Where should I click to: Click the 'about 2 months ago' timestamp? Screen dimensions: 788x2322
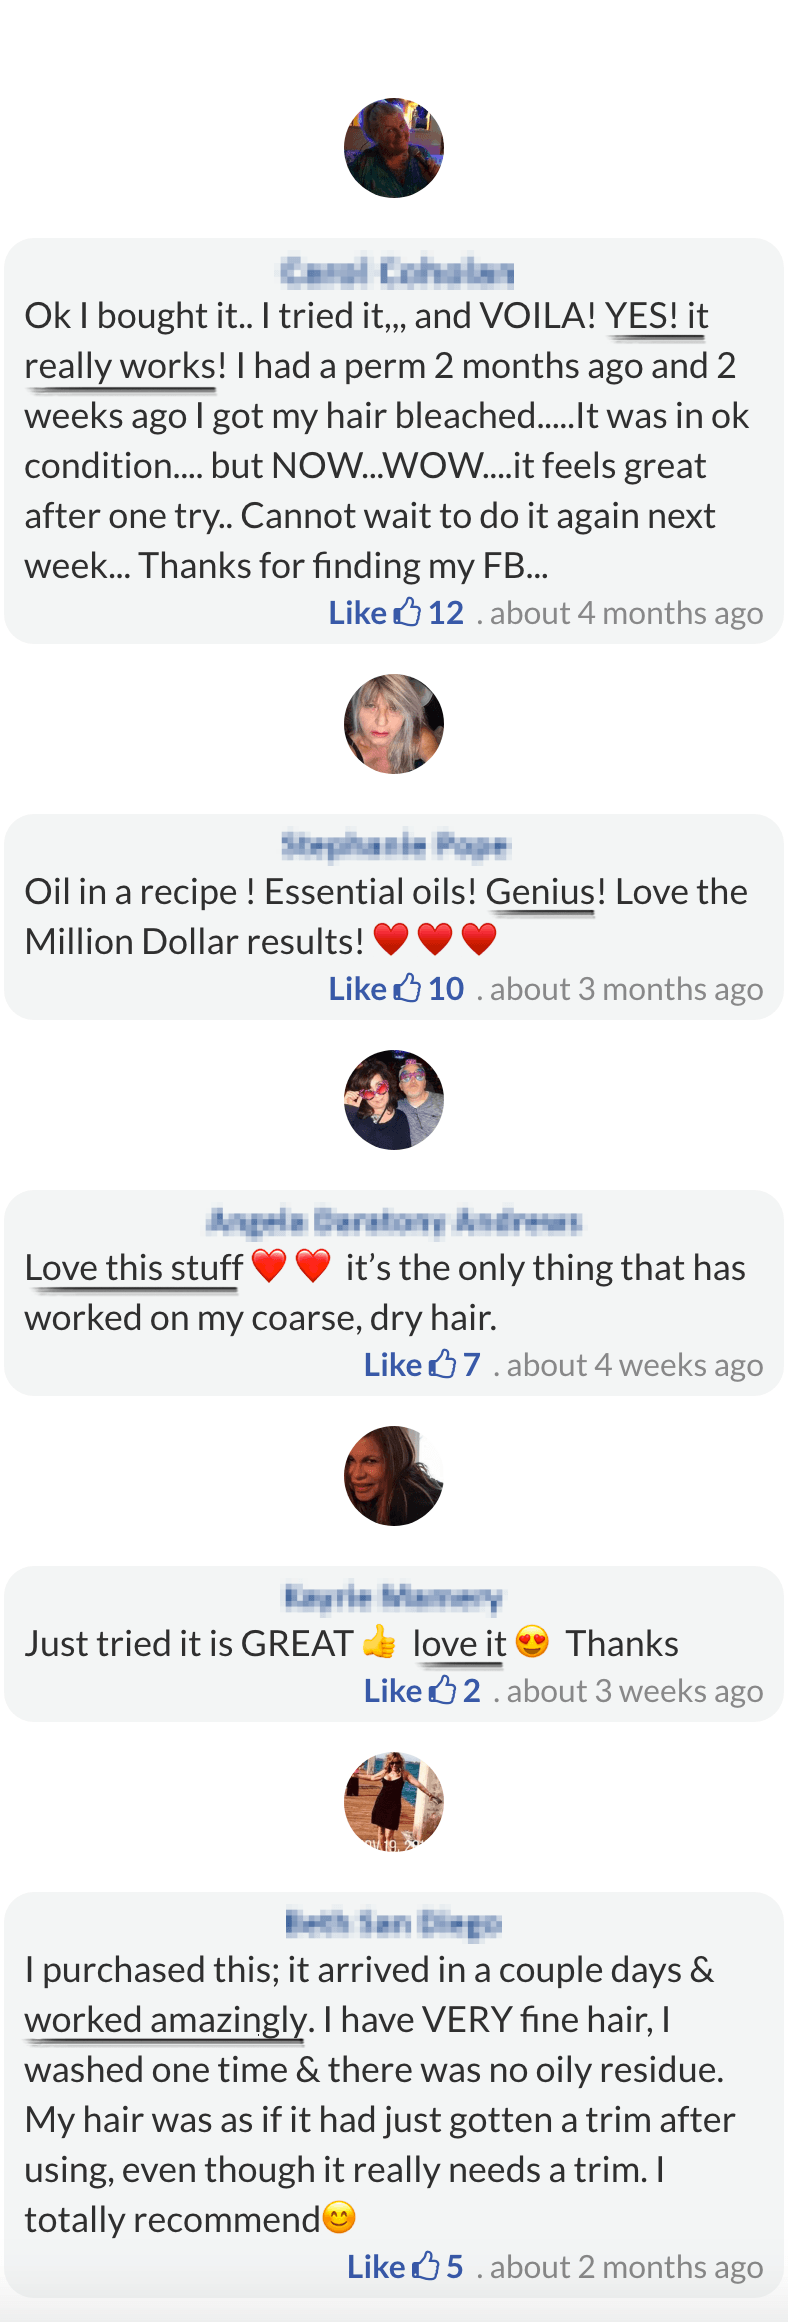click(626, 2267)
